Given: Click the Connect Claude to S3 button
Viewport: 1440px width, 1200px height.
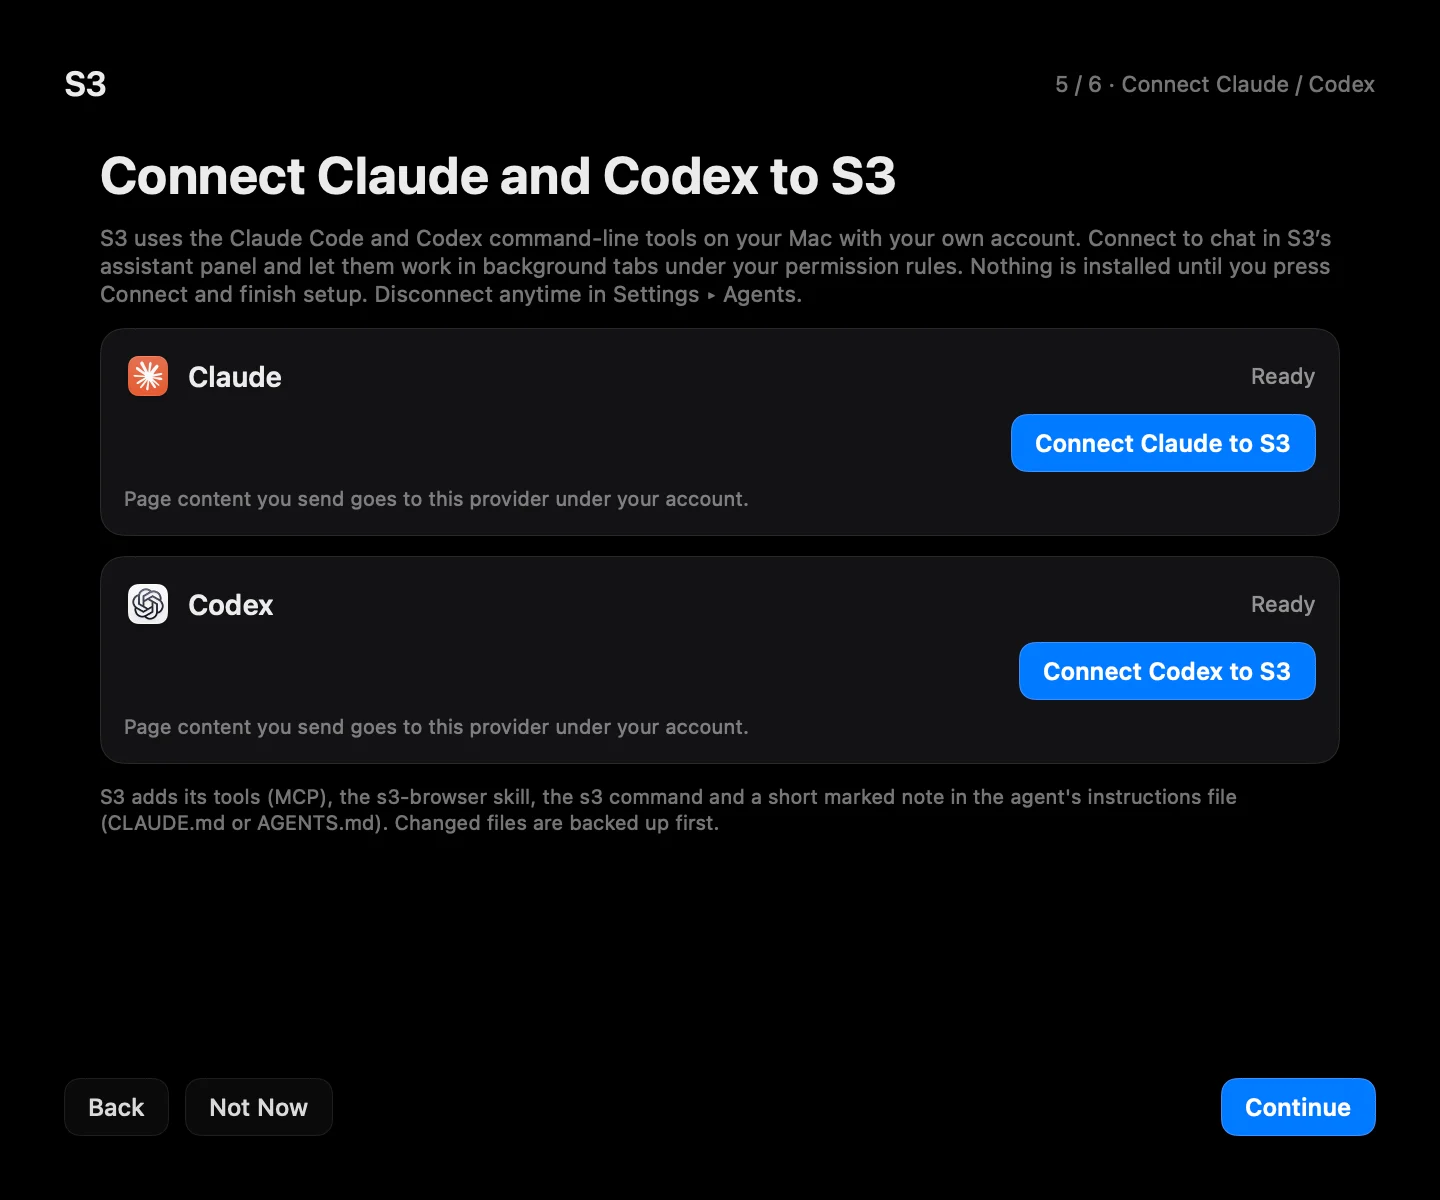Looking at the screenshot, I should (x=1163, y=443).
